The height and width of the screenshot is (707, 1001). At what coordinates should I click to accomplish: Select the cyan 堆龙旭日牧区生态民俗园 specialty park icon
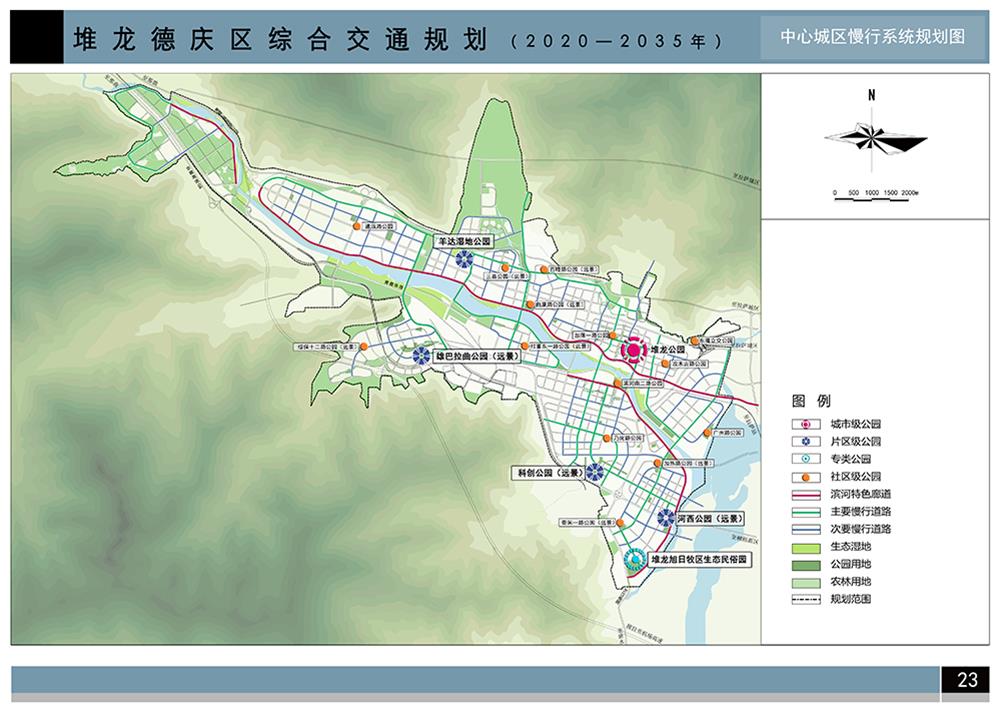pos(635,559)
